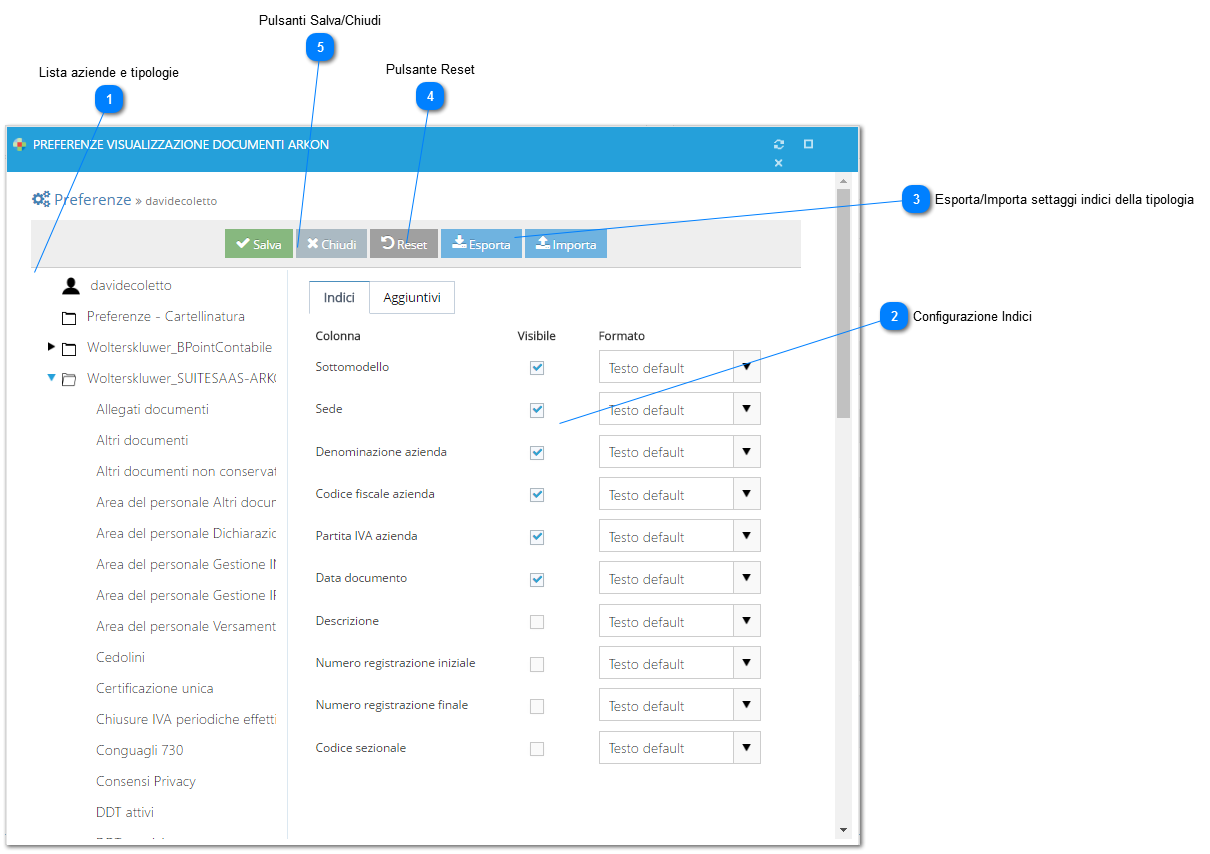Viewport: 1210px width, 854px height.
Task: Select Cedolini tree item
Action: point(120,658)
